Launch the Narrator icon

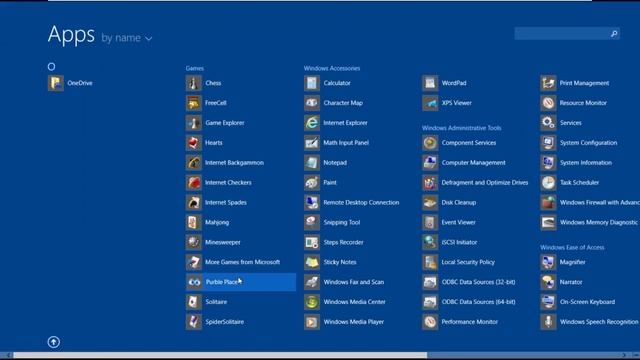click(548, 282)
